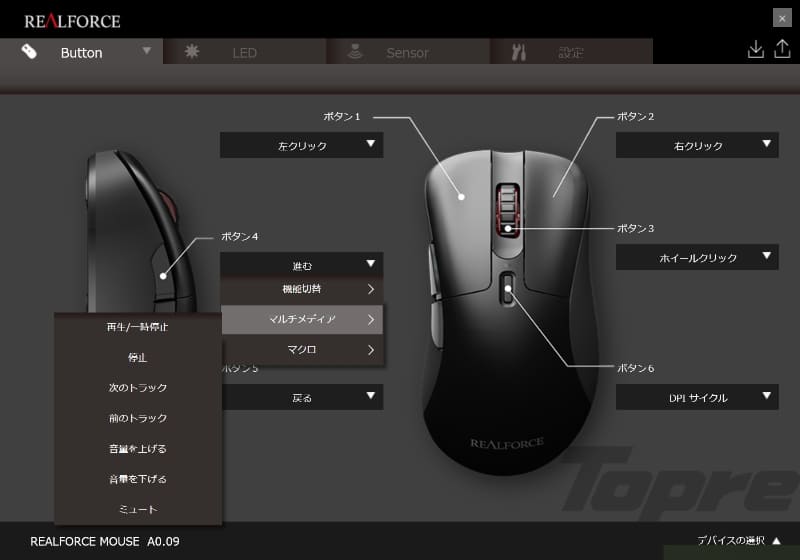Click the ボタン2 label
The height and width of the screenshot is (560, 800).
pyautogui.click(x=636, y=116)
